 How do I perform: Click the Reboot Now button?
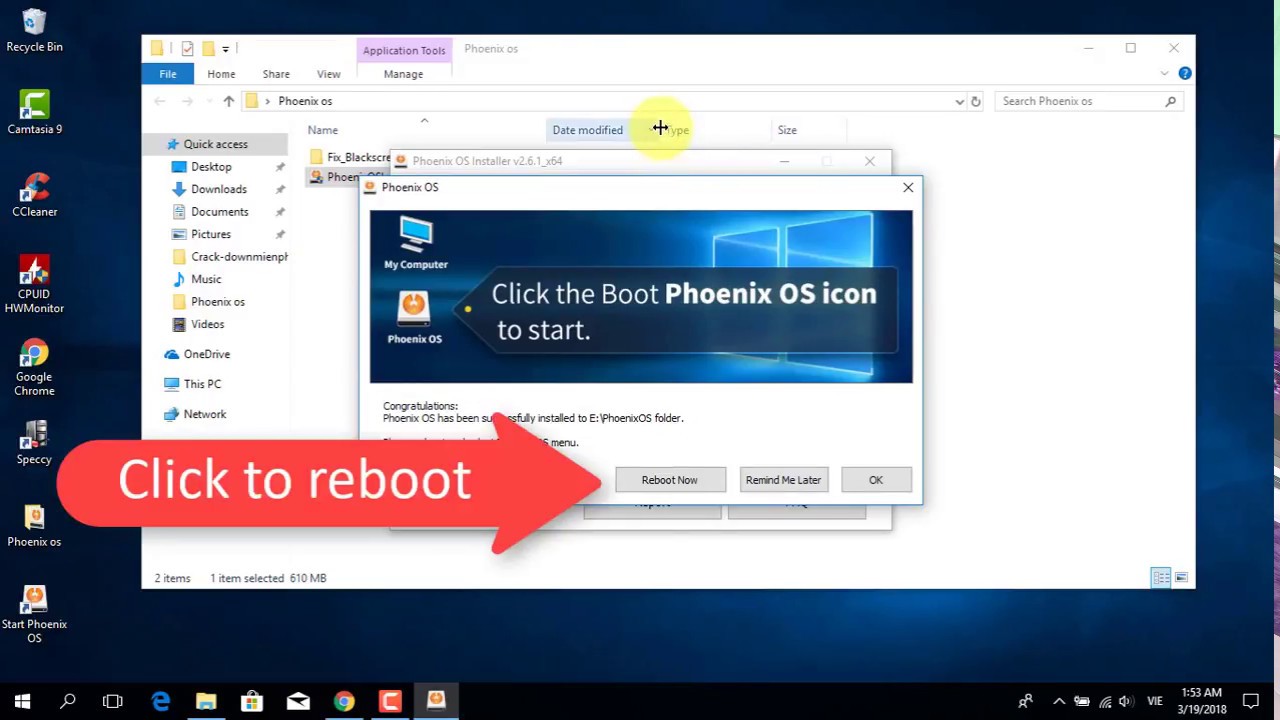point(669,480)
